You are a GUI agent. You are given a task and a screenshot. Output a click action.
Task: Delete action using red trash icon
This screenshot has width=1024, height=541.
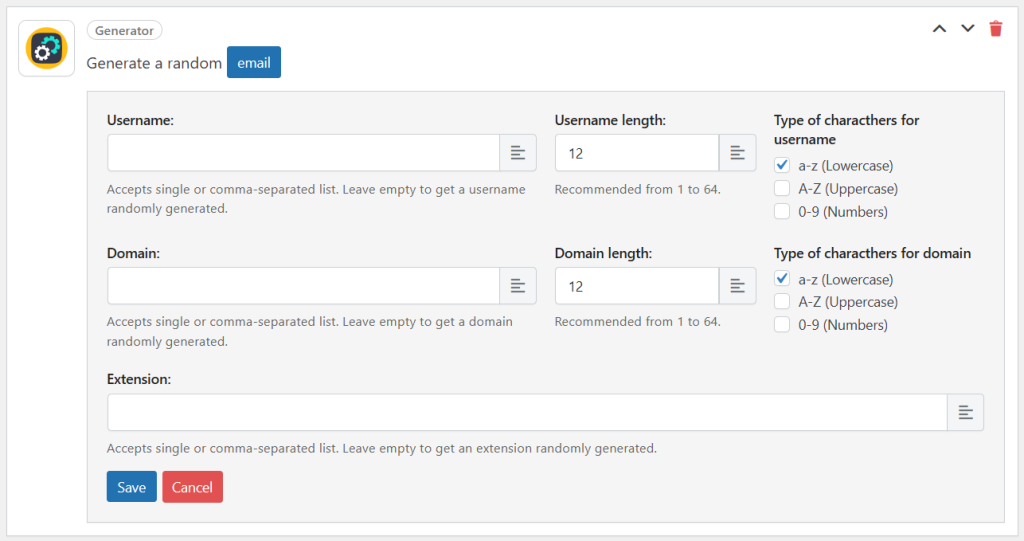point(995,28)
